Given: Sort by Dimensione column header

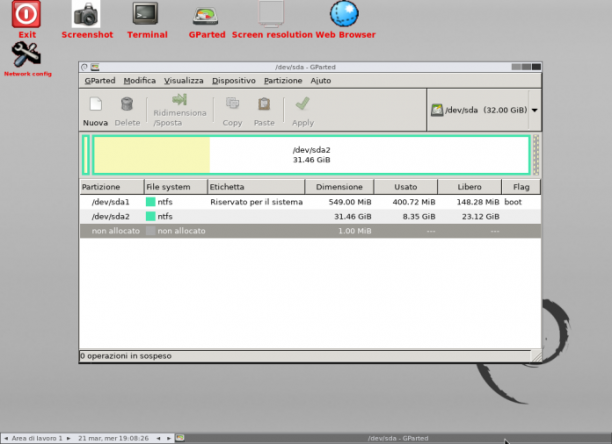Looking at the screenshot, I should (339, 187).
